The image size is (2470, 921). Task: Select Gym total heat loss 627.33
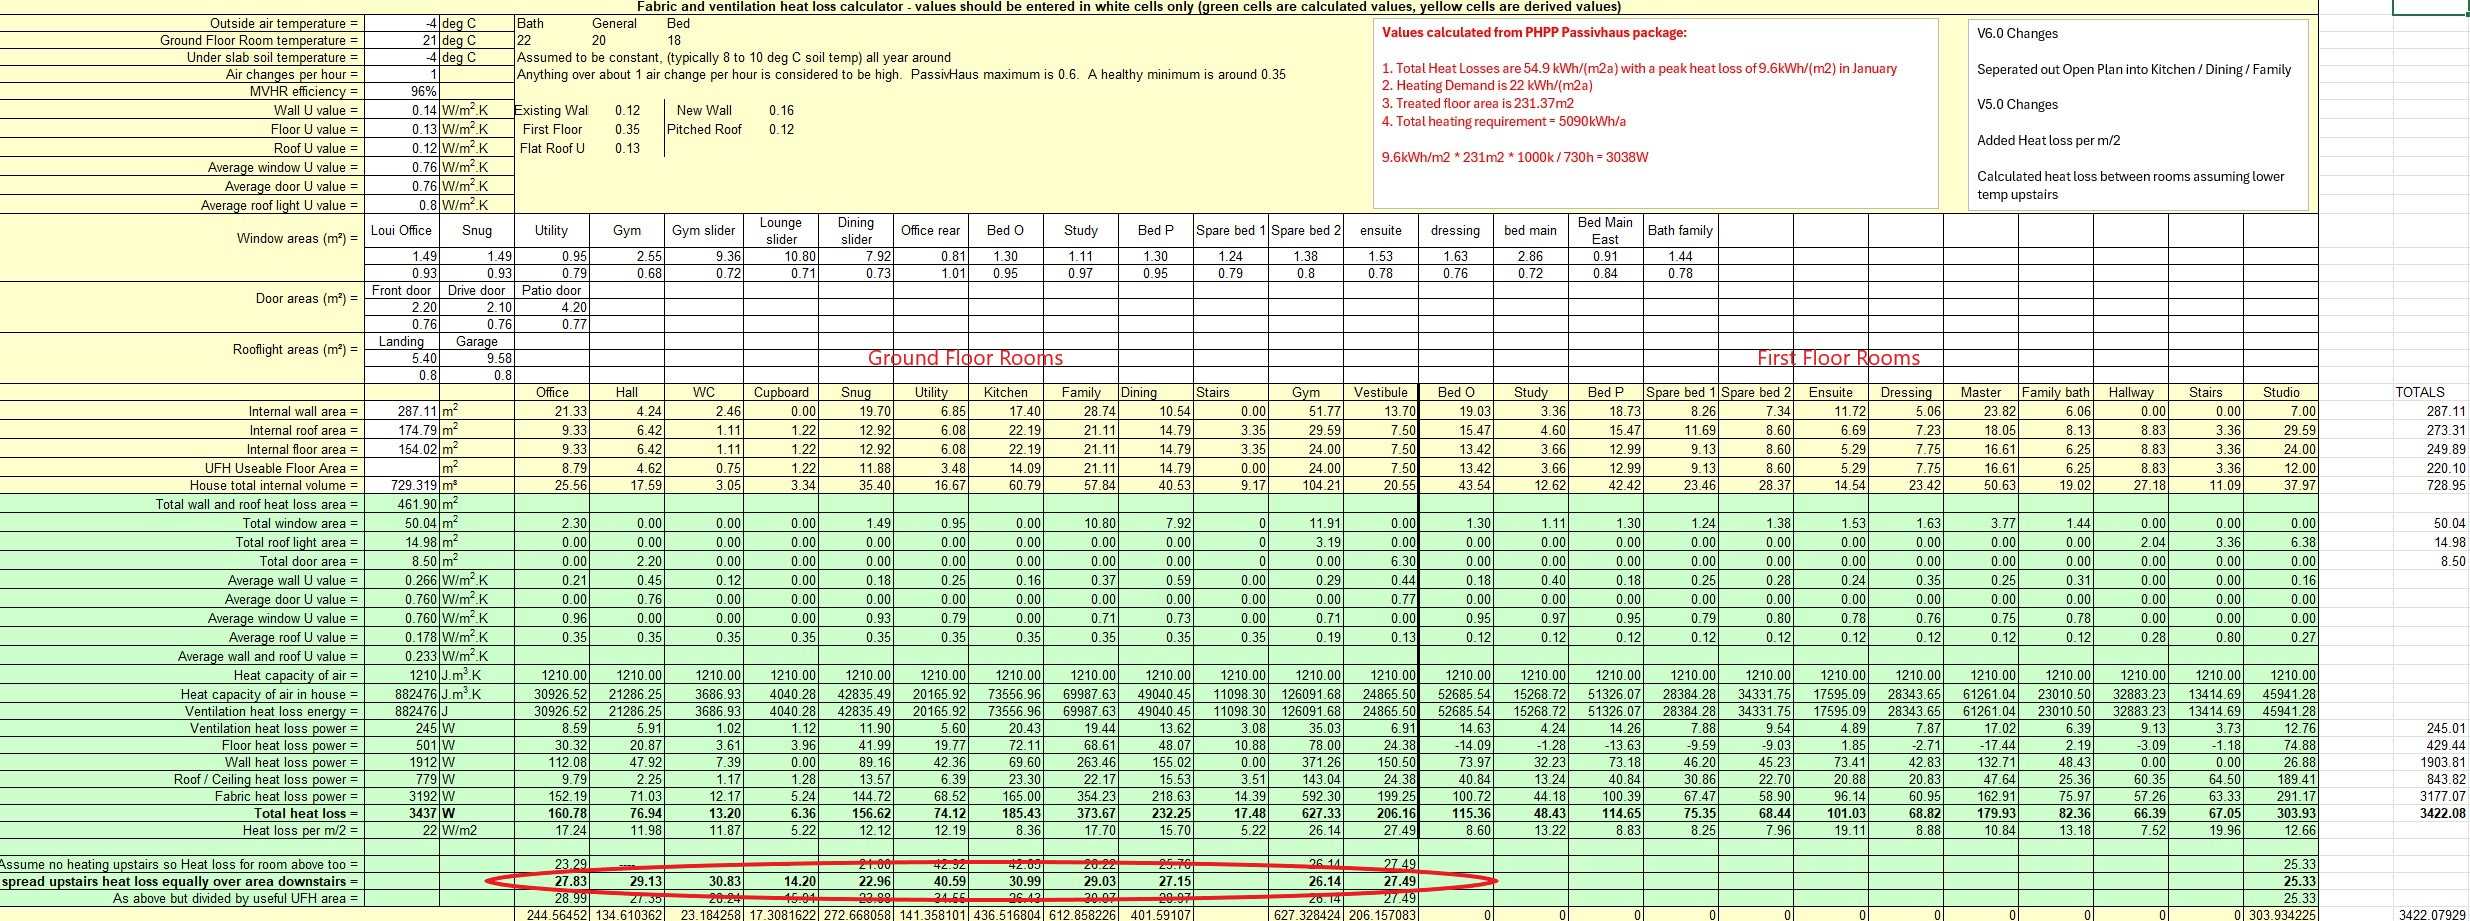tap(1306, 814)
